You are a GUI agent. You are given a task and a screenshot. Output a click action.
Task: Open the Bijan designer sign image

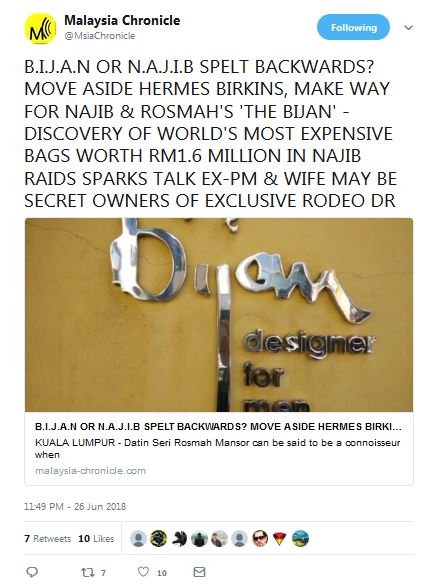point(219,315)
